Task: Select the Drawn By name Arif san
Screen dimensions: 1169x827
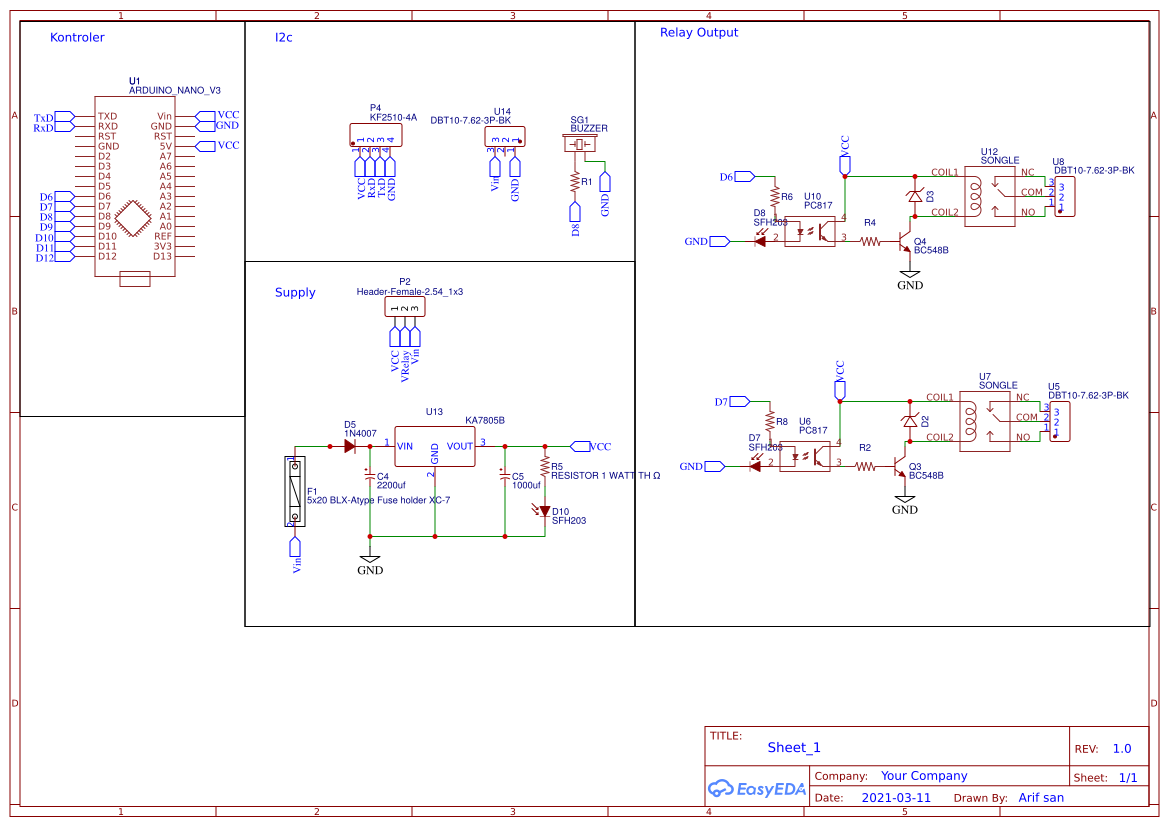Action: click(x=1041, y=797)
